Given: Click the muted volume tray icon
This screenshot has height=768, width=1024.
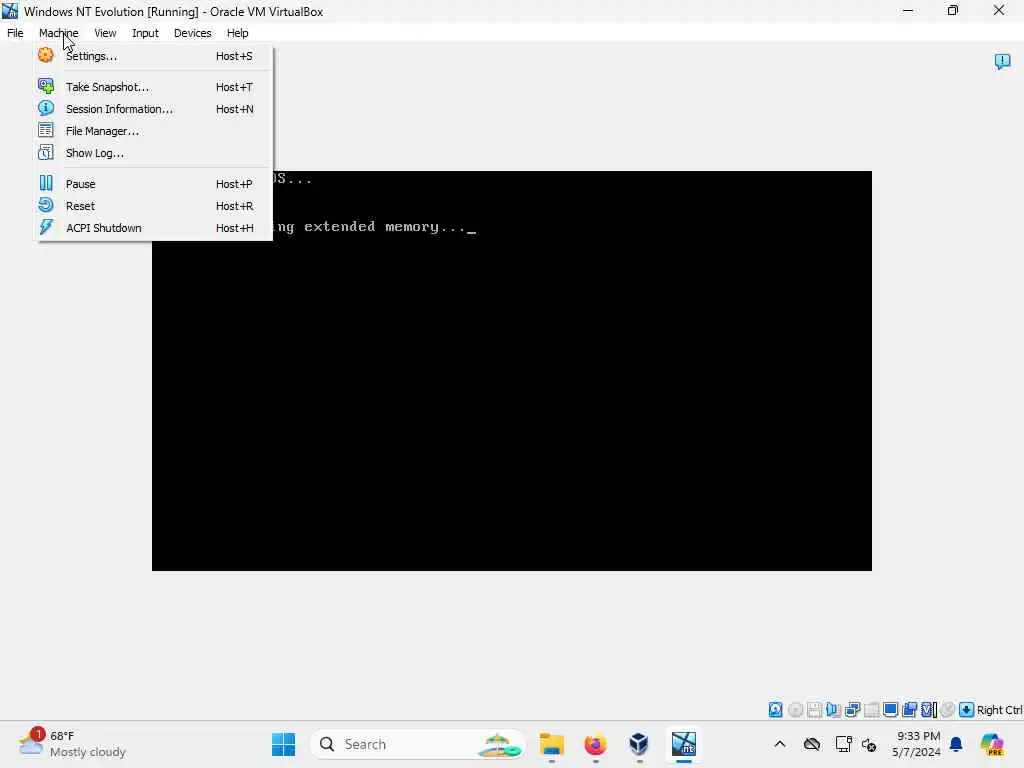Looking at the screenshot, I should (x=869, y=744).
